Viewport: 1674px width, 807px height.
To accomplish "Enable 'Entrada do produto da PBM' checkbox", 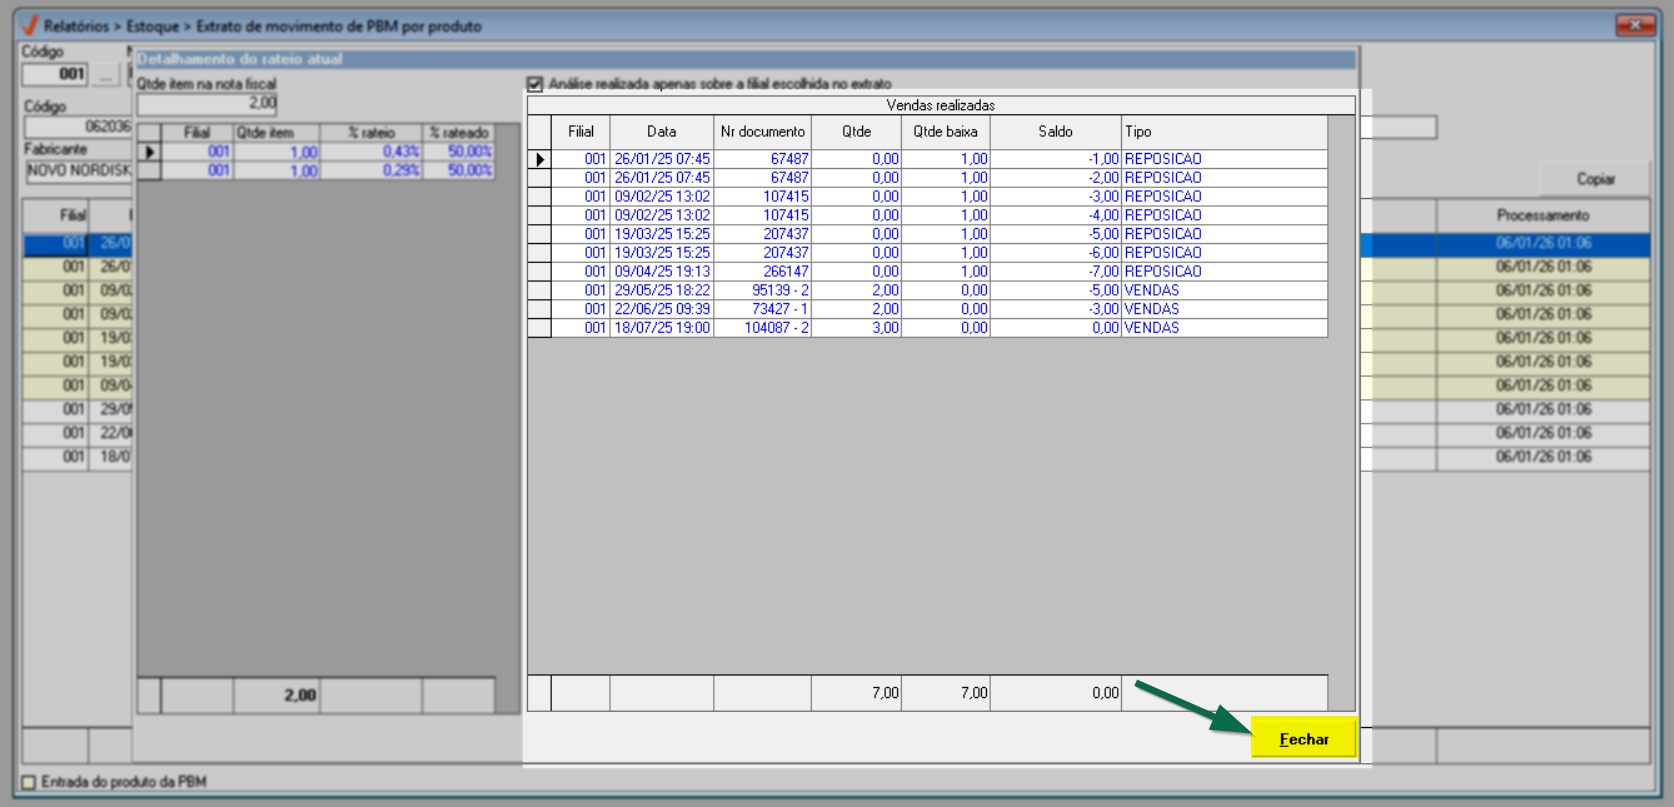I will pyautogui.click(x=29, y=782).
